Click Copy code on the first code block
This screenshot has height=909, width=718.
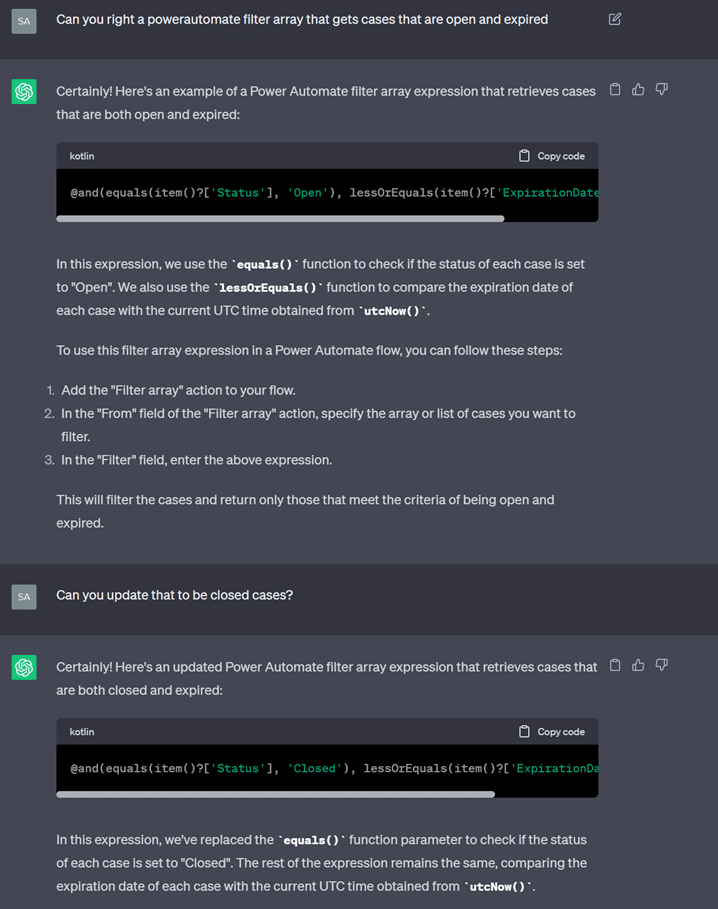click(x=552, y=156)
